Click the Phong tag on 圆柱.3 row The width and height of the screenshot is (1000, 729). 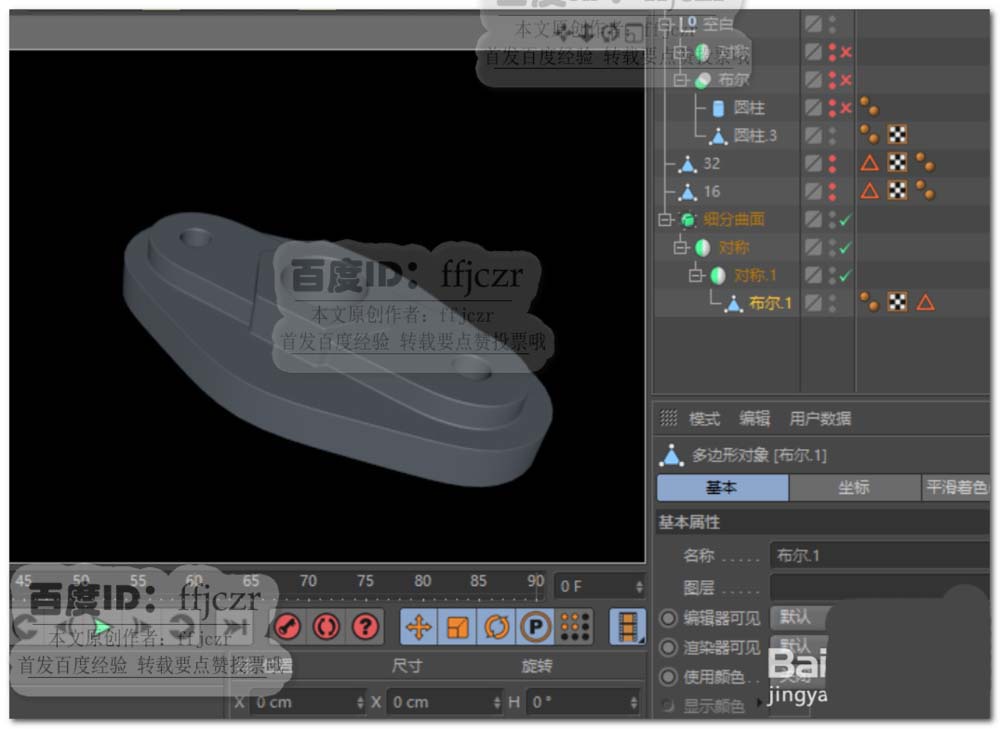(869, 135)
